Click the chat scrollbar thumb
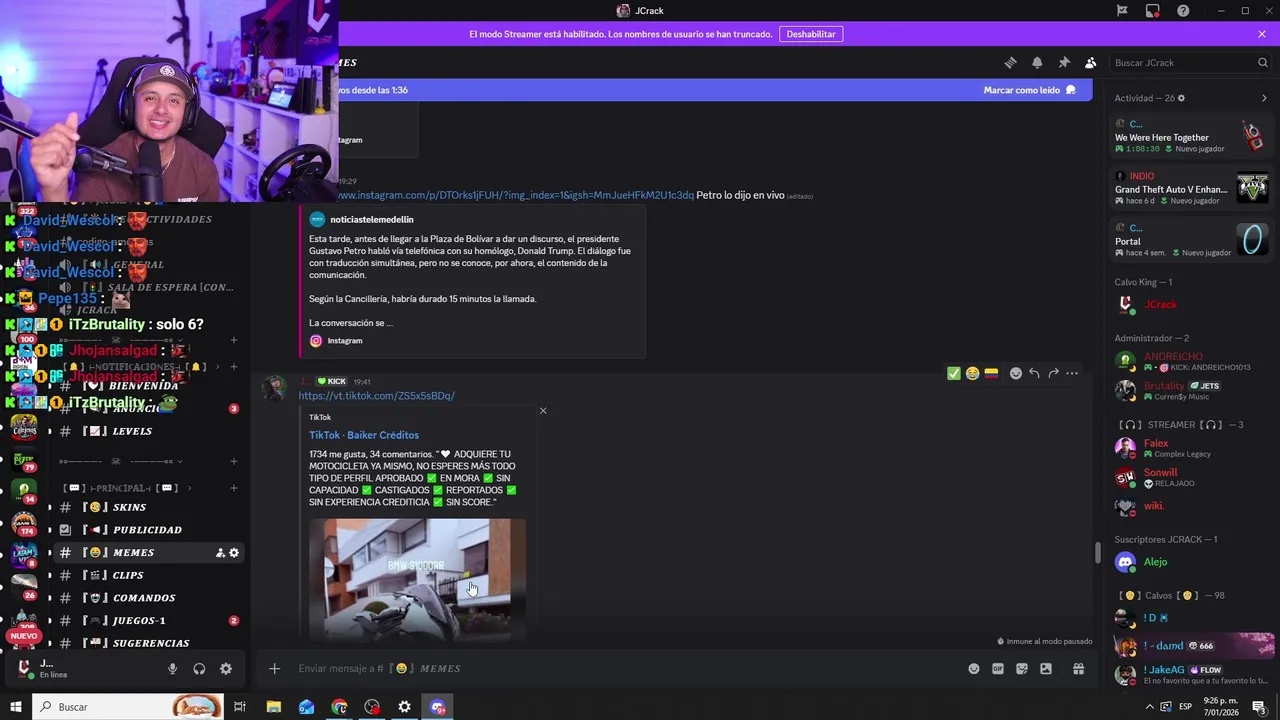The height and width of the screenshot is (720, 1280). pyautogui.click(x=1097, y=552)
